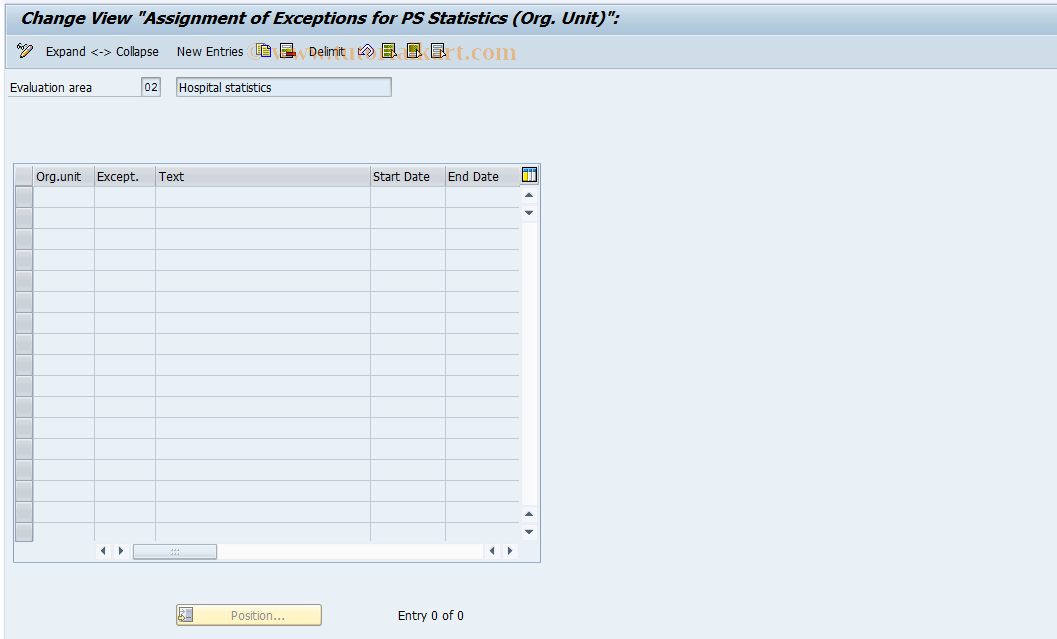This screenshot has height=639, width=1057.
Task: Click the select-all rows corner cell
Action: click(24, 177)
